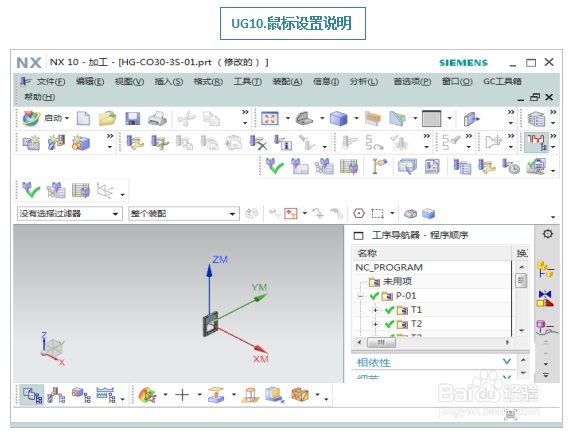Open the 工具(T) menu

pyautogui.click(x=248, y=82)
